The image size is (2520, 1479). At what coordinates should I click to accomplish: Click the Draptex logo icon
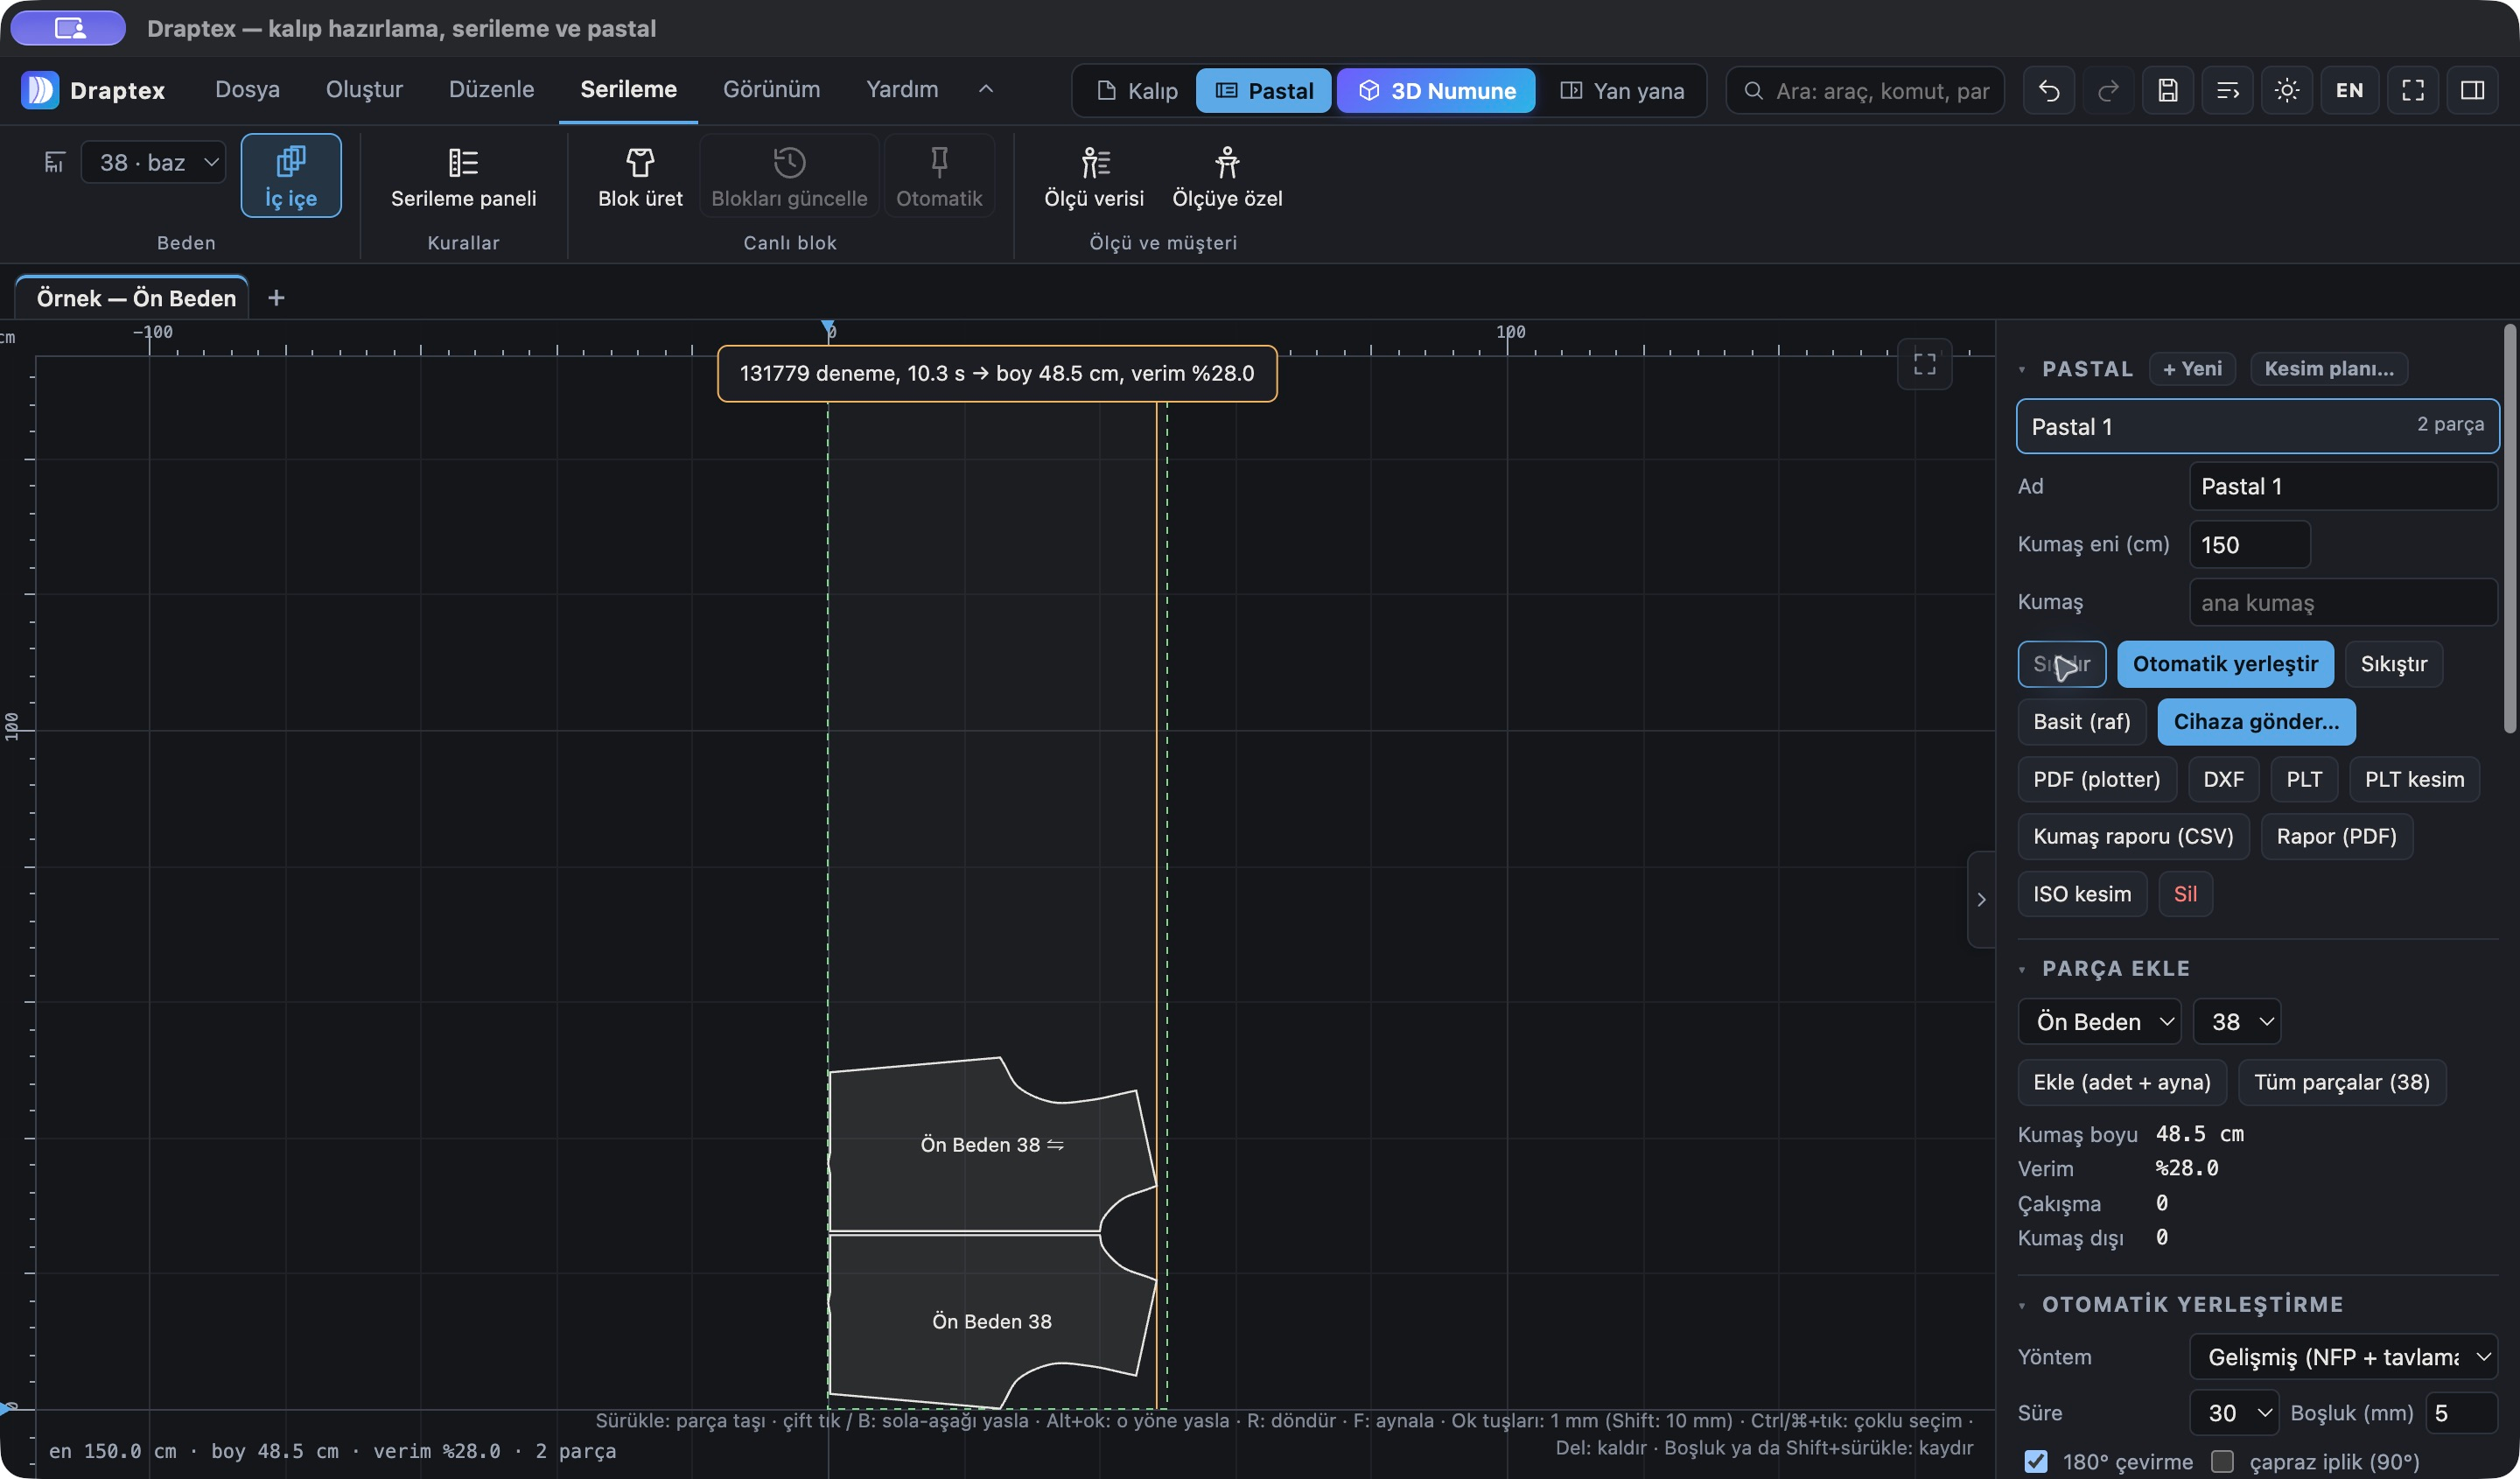(40, 90)
